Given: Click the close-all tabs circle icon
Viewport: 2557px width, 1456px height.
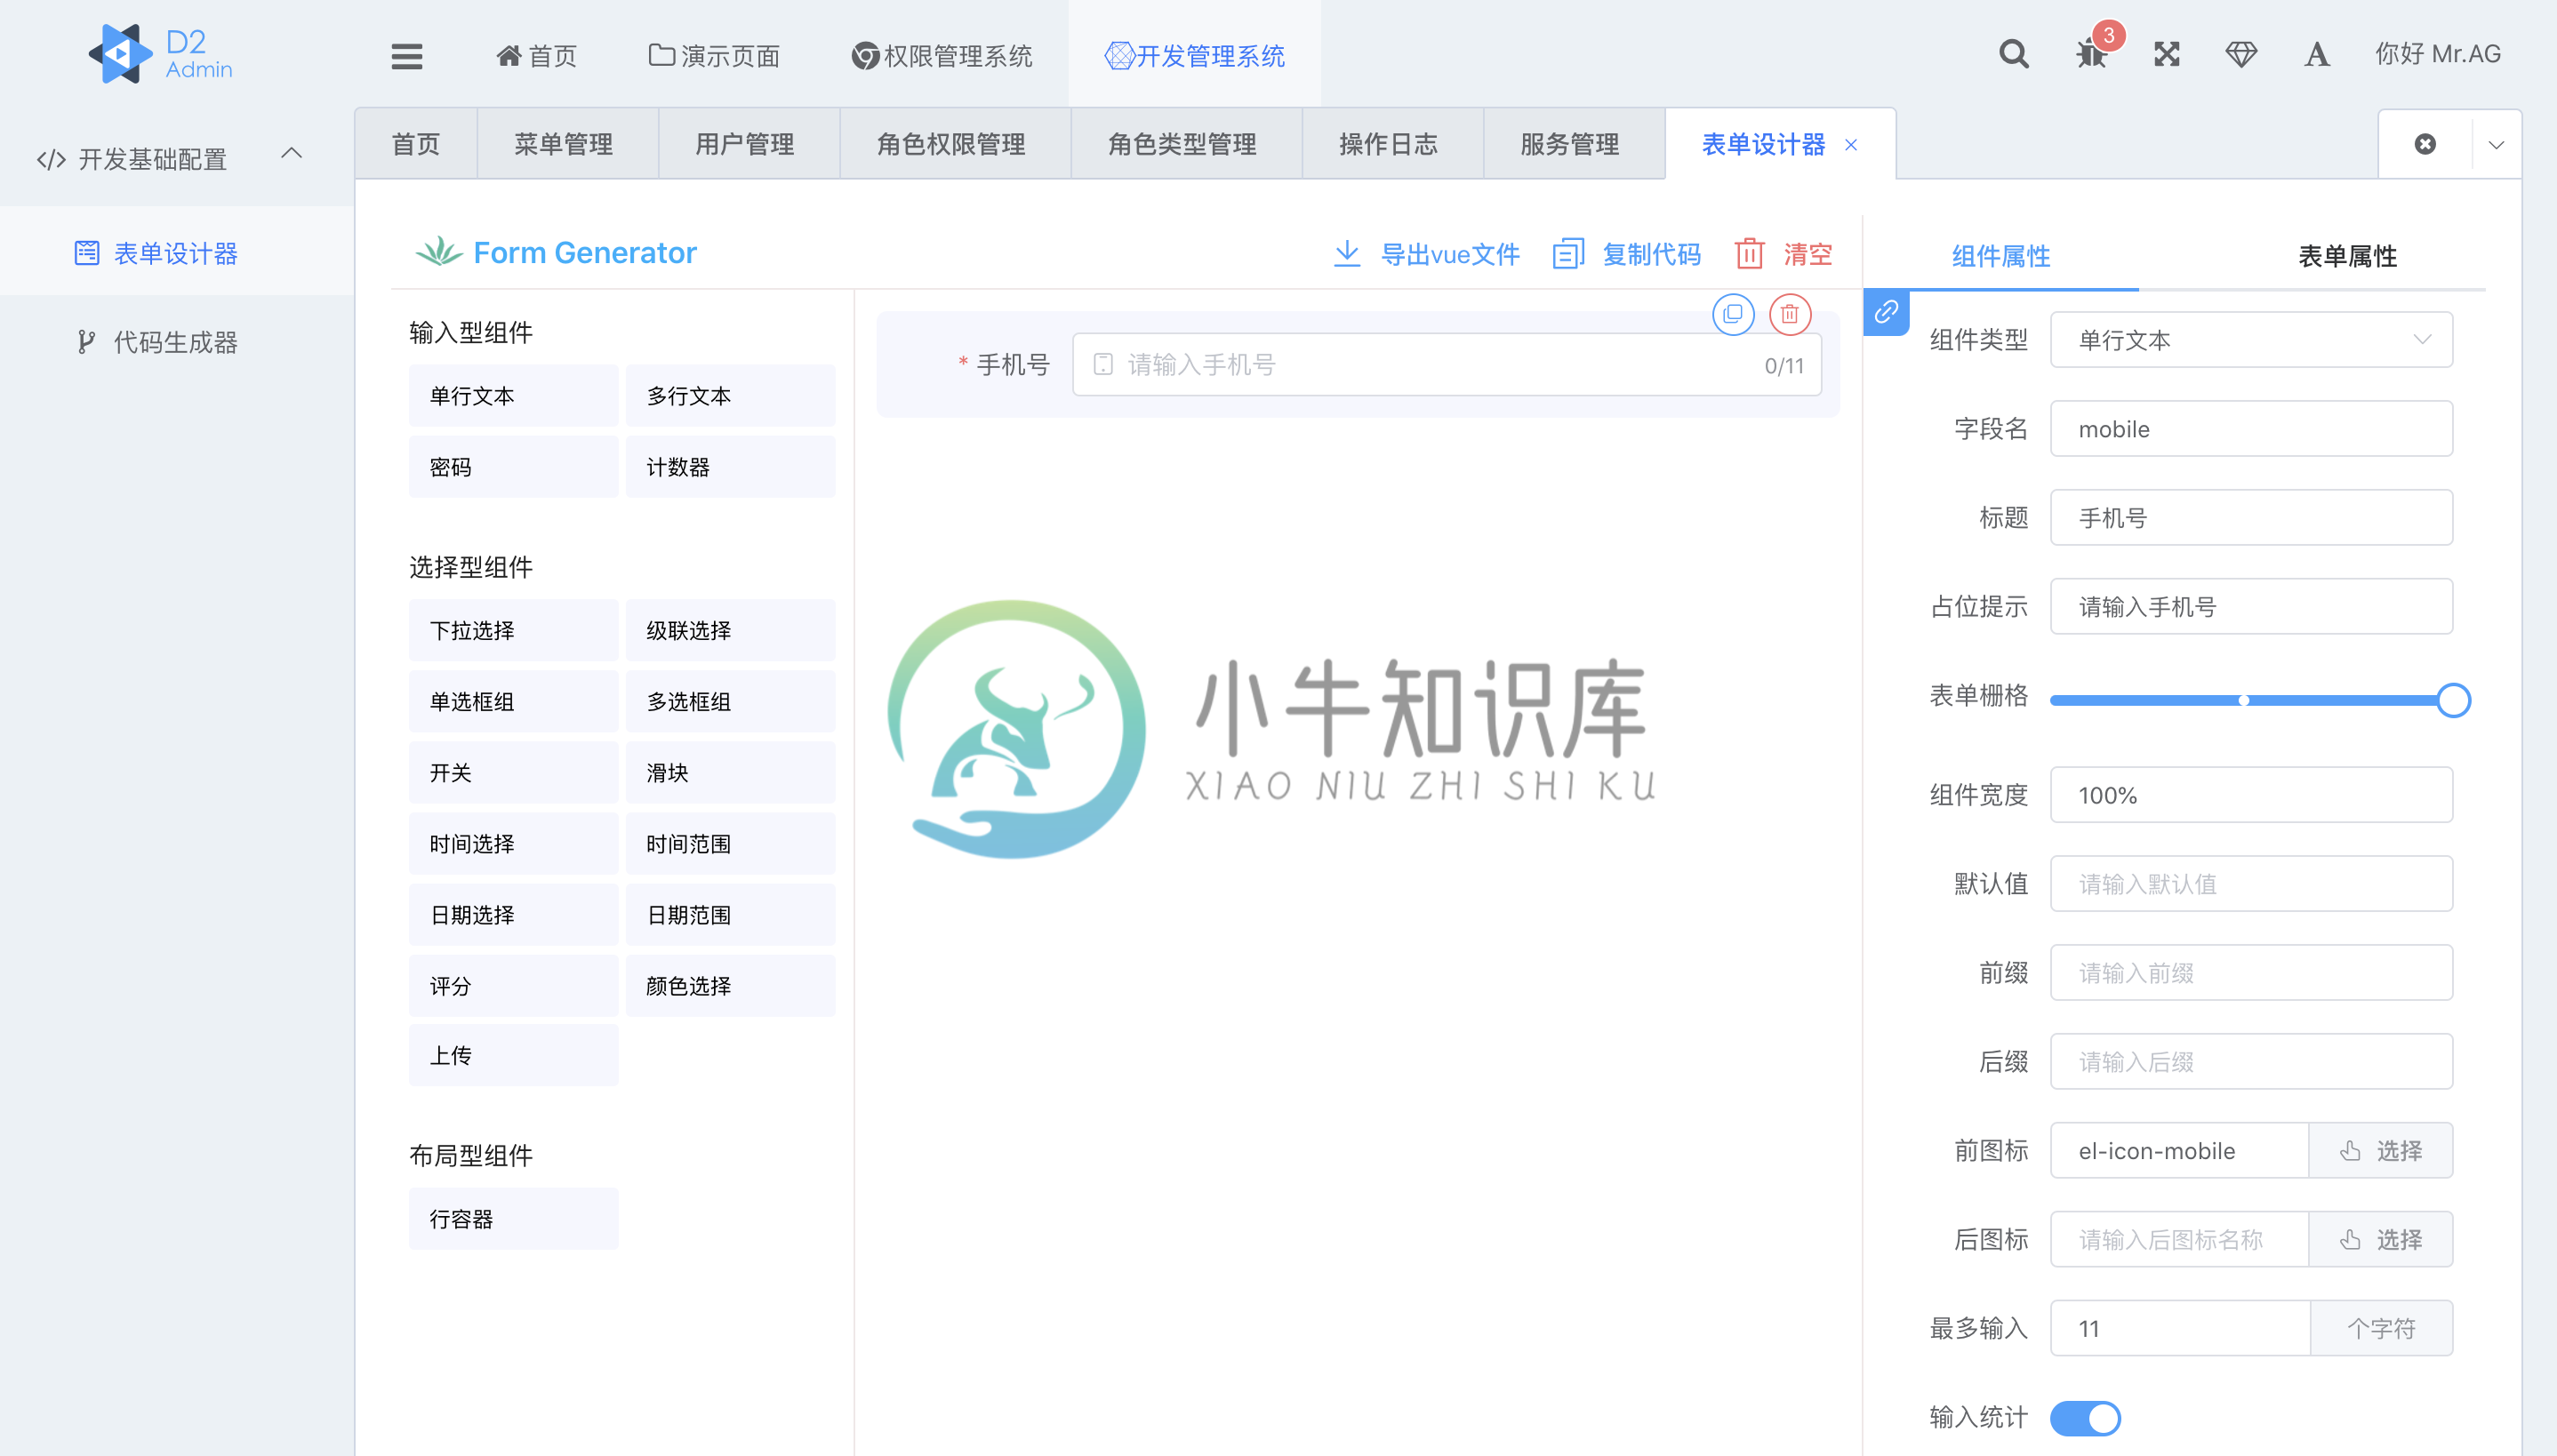Looking at the screenshot, I should click(2425, 144).
